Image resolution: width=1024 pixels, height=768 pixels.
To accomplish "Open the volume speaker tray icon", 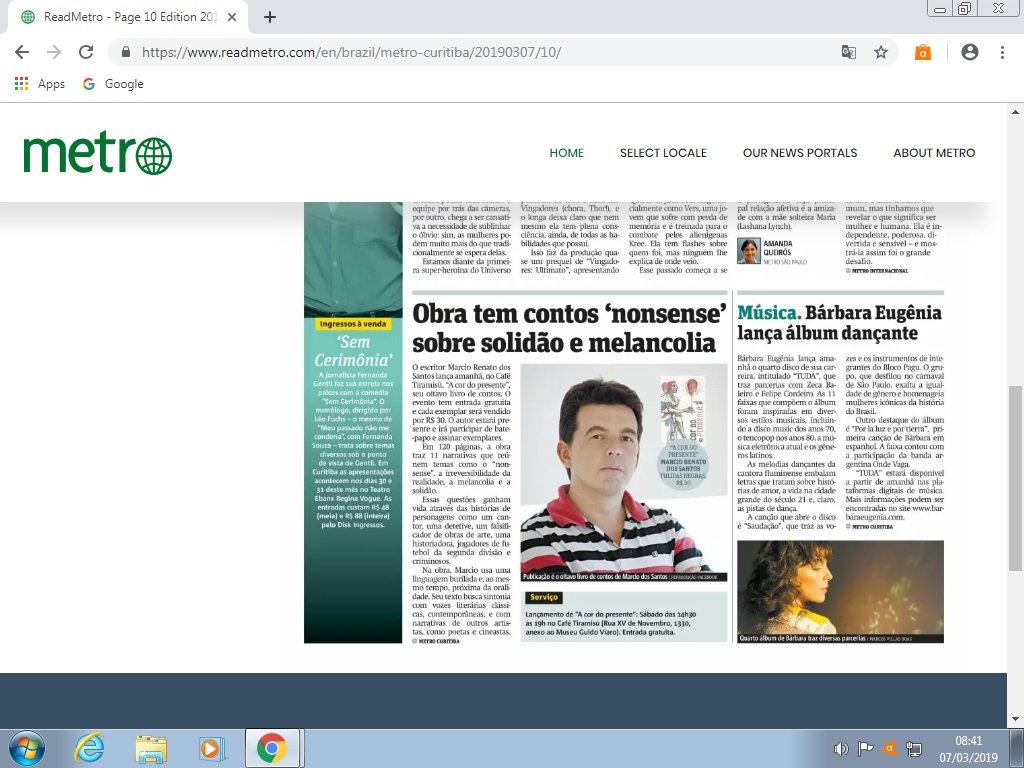I will tap(841, 748).
